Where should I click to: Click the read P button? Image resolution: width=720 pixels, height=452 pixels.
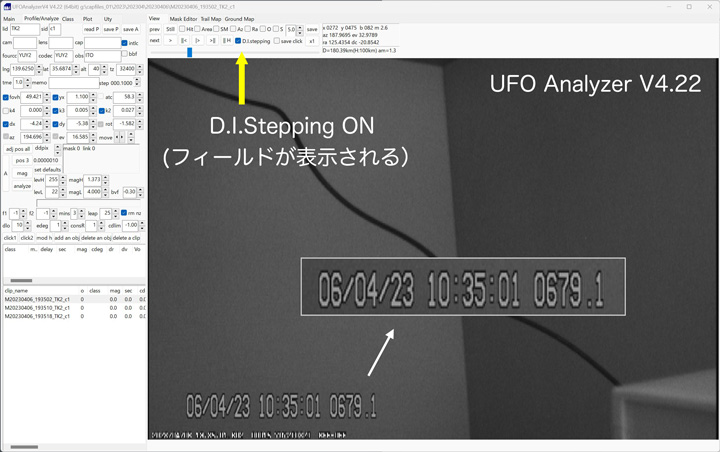click(92, 29)
